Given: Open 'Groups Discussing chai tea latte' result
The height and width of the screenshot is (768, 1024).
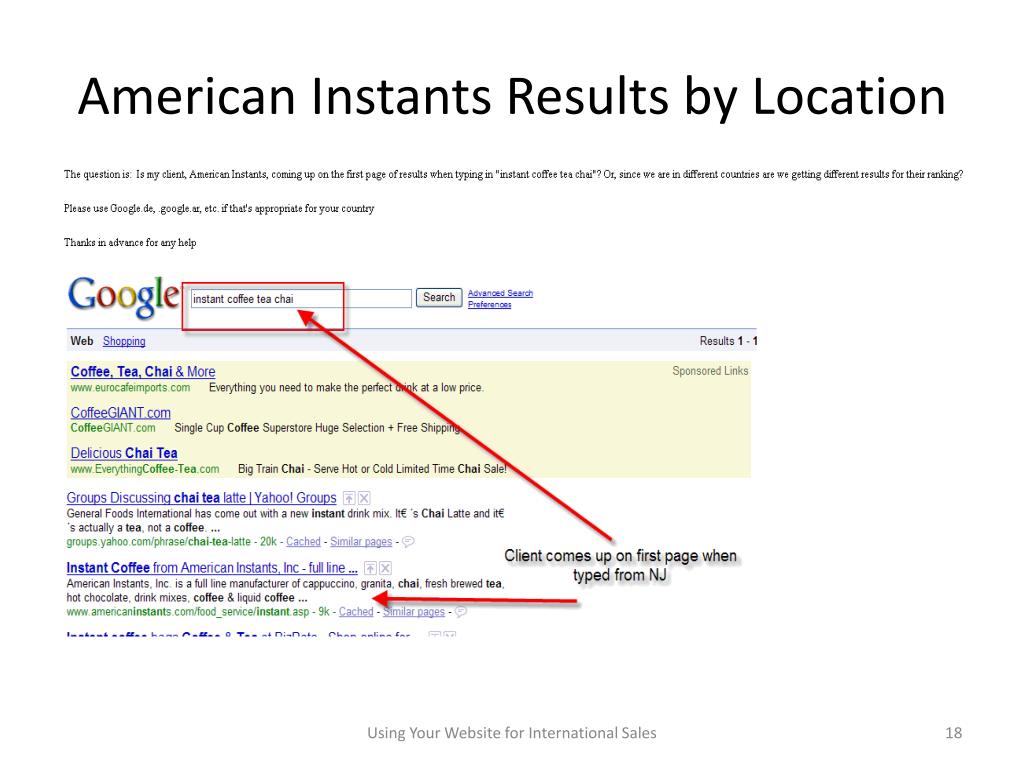Looking at the screenshot, I should pos(201,498).
